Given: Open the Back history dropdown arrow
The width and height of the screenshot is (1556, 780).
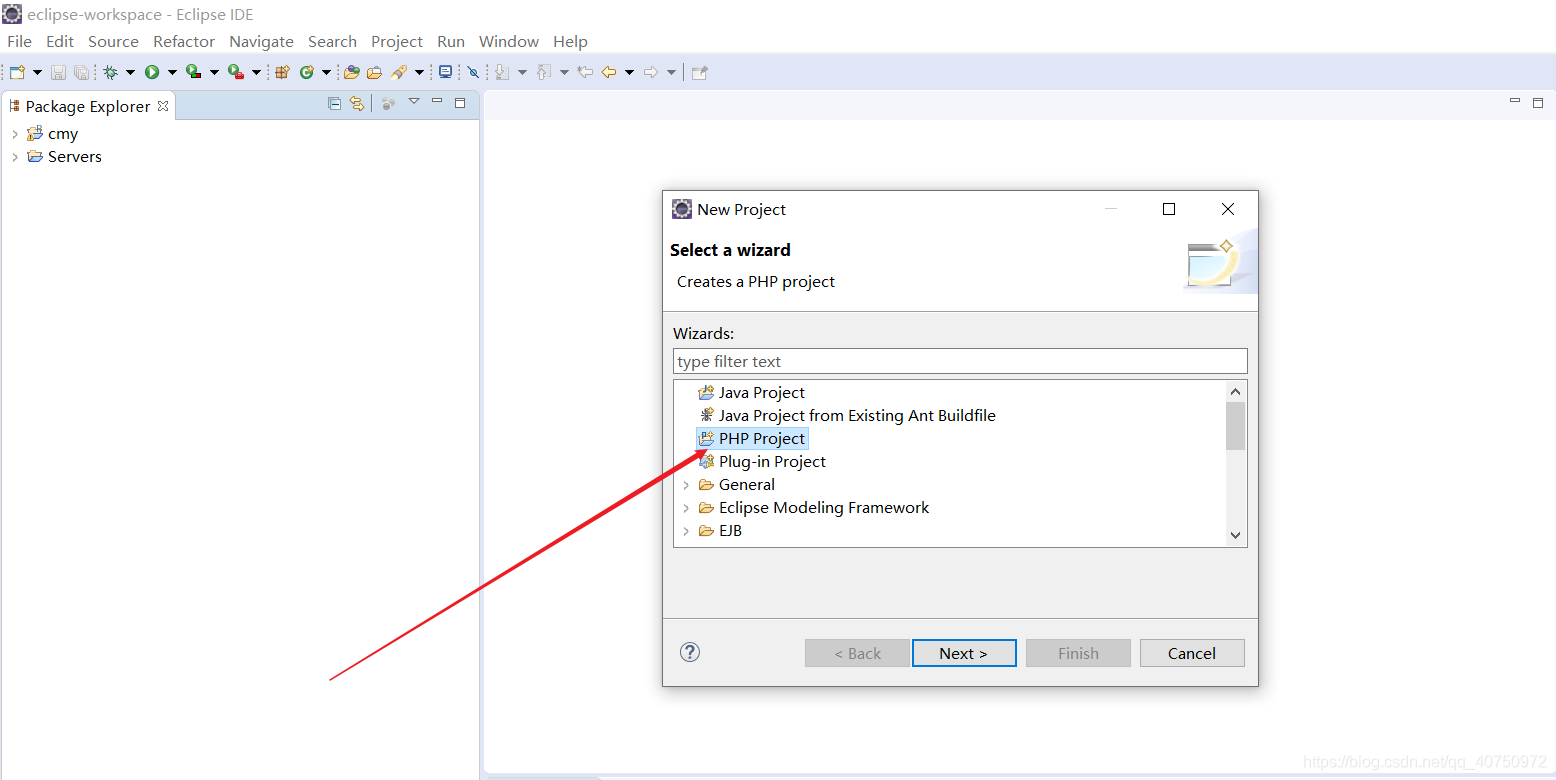Looking at the screenshot, I should (x=629, y=72).
